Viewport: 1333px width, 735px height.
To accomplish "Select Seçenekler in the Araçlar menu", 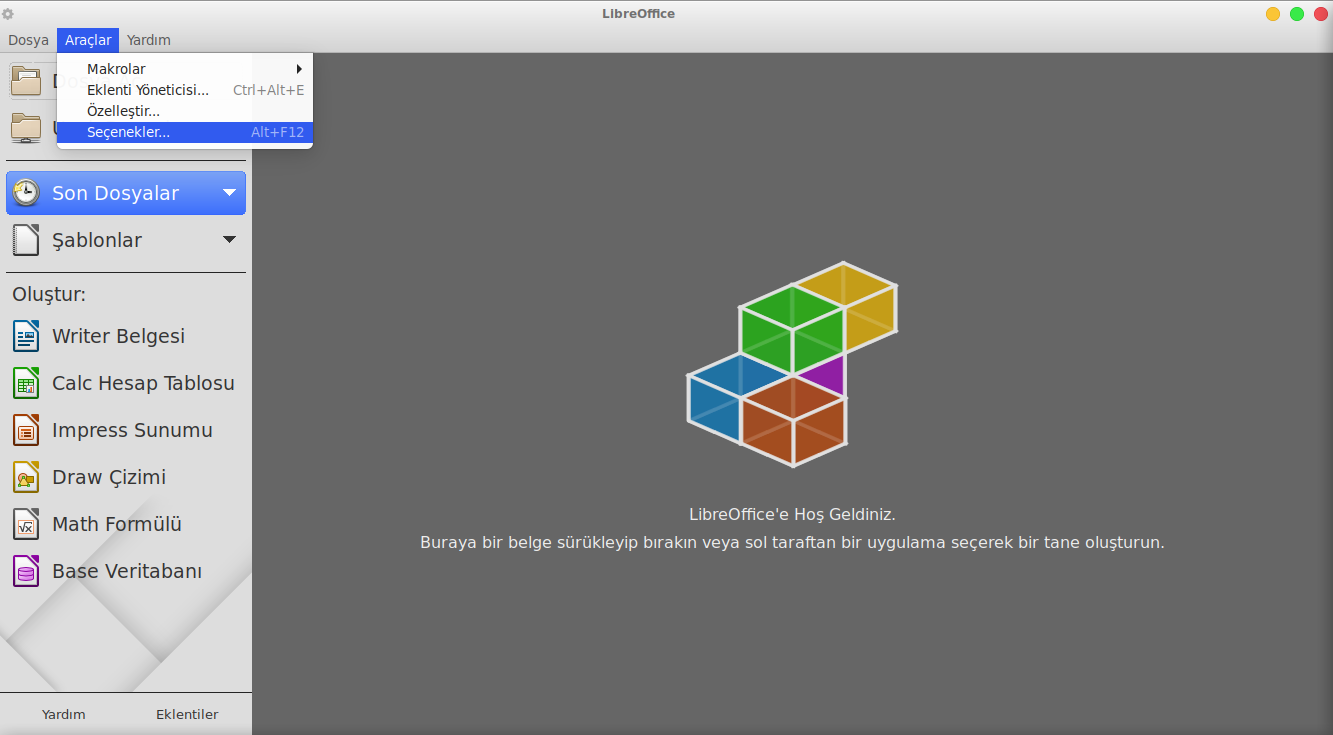I will click(x=185, y=132).
